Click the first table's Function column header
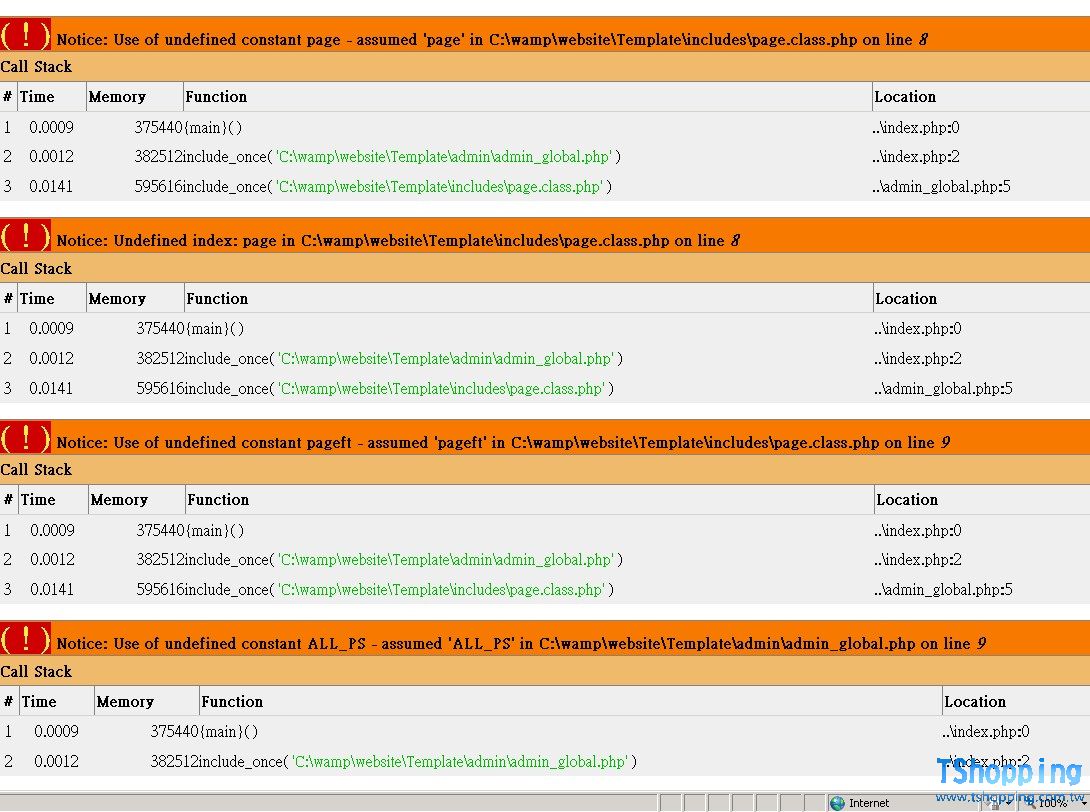This screenshot has width=1090, height=812. 216,97
